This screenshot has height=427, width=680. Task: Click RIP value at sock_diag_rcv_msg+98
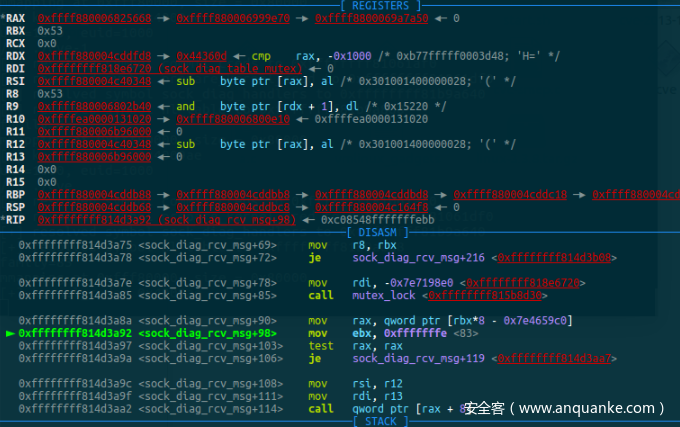[x=166, y=219]
